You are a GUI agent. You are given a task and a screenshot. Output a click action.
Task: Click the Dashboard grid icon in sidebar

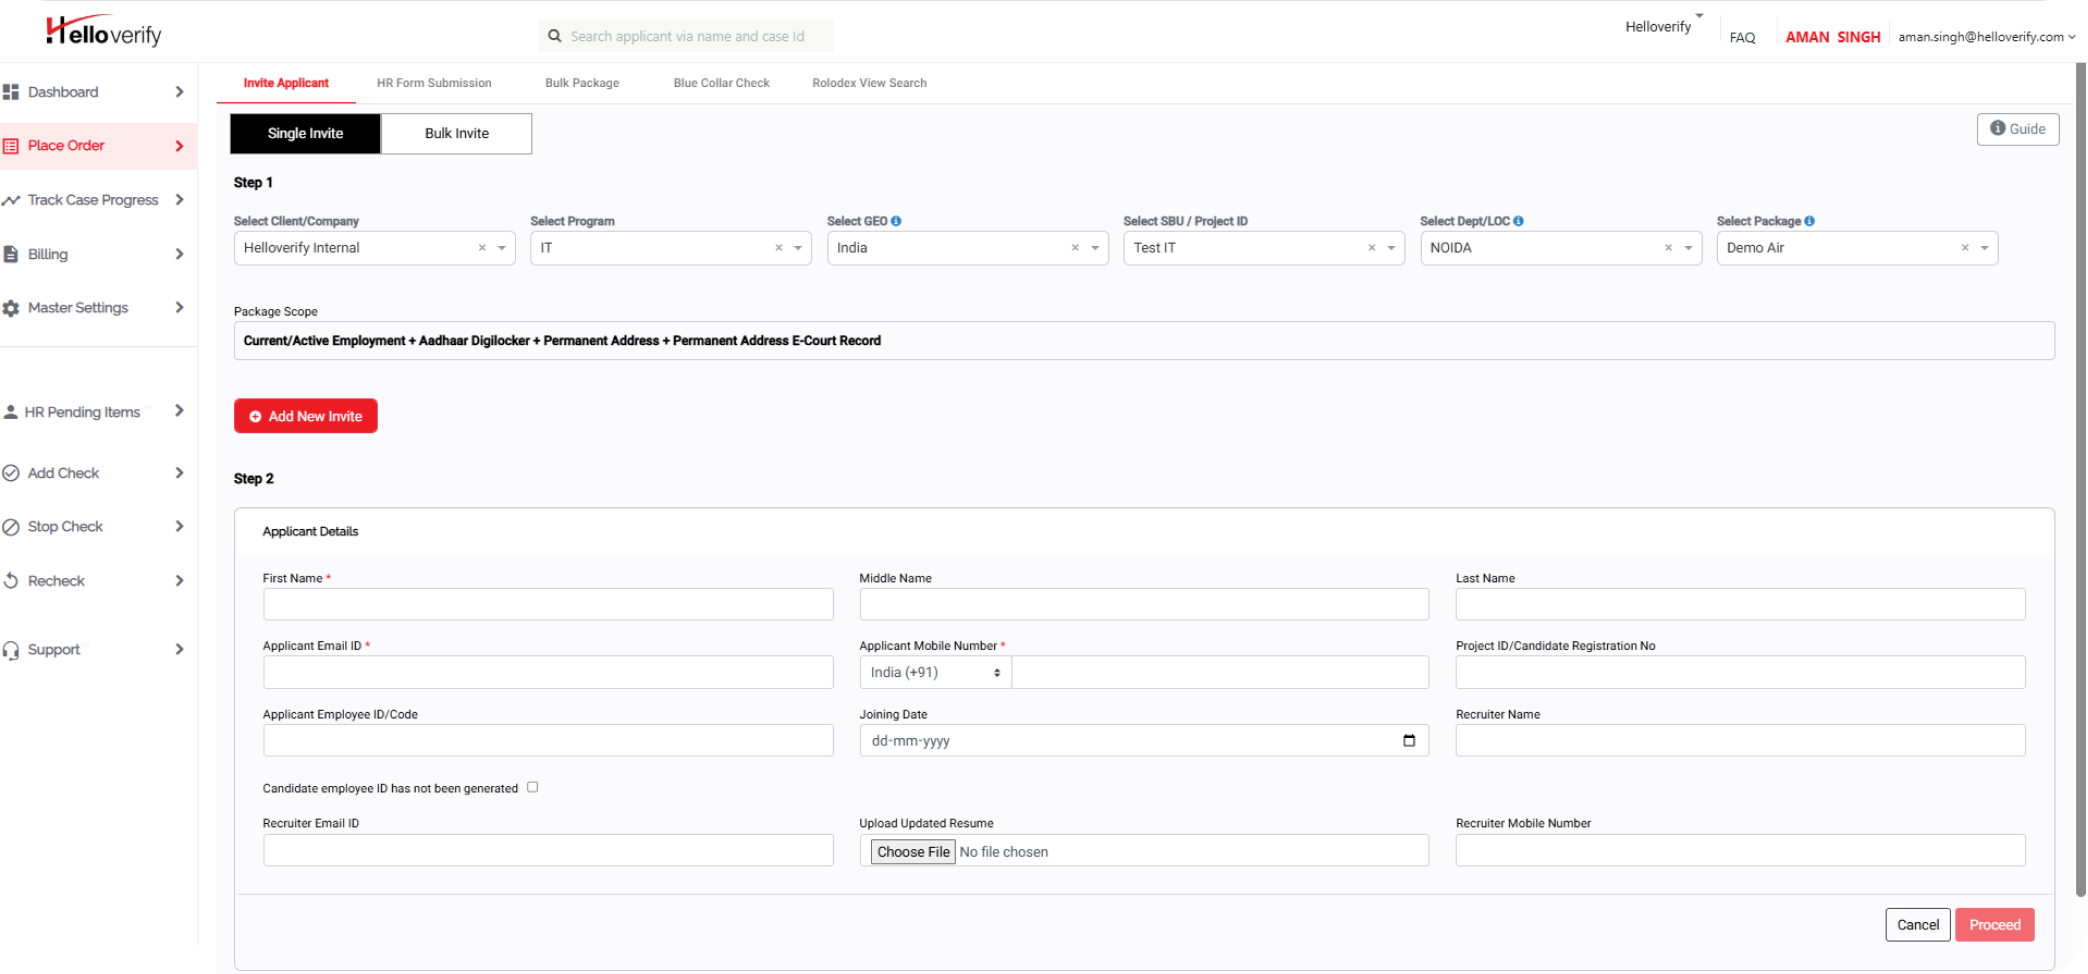(11, 92)
